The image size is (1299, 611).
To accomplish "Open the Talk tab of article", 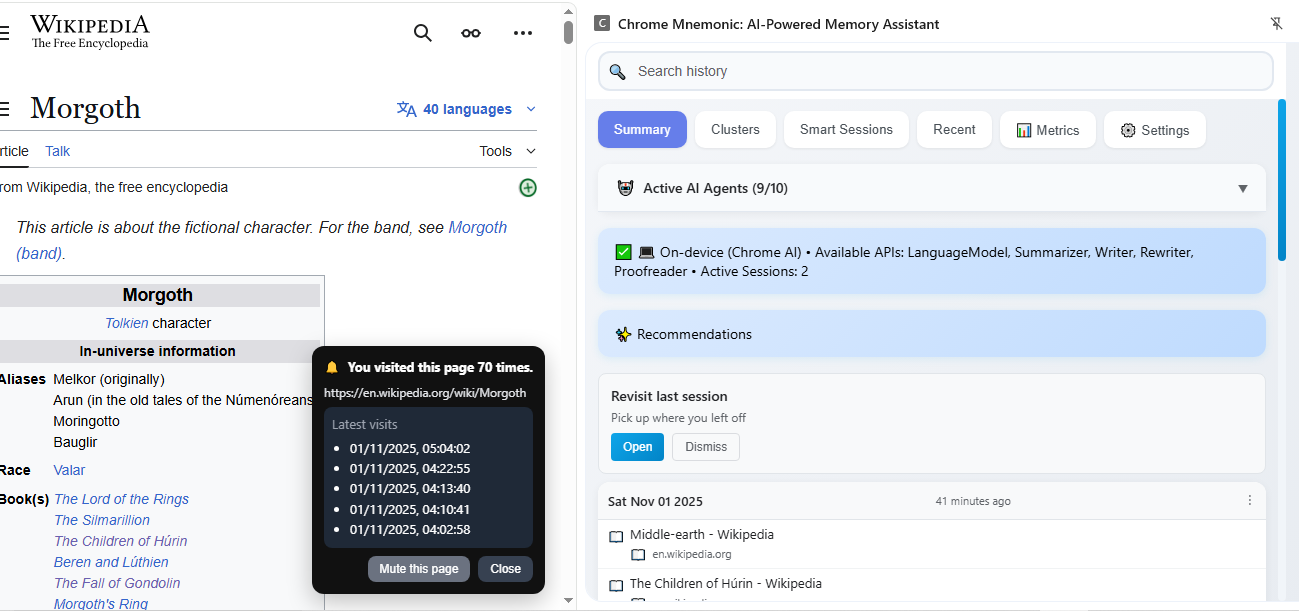I will (57, 151).
